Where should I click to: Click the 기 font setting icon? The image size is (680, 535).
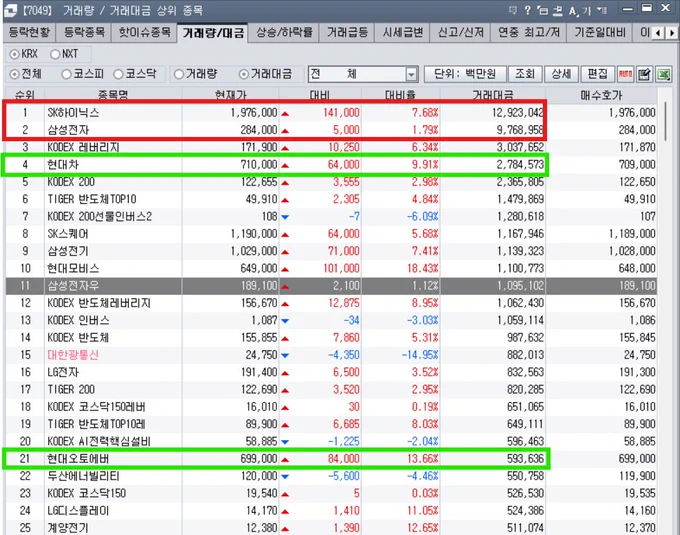click(x=587, y=11)
